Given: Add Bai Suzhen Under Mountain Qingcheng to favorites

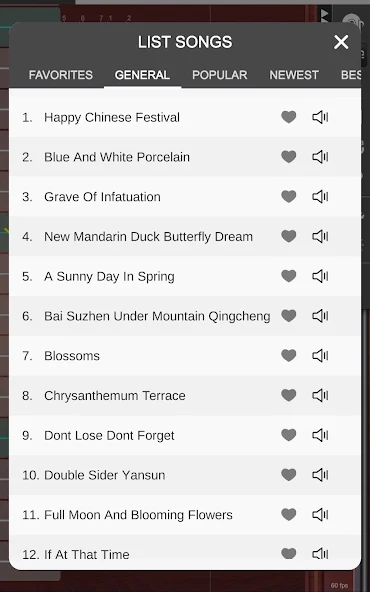Looking at the screenshot, I should 289,316.
